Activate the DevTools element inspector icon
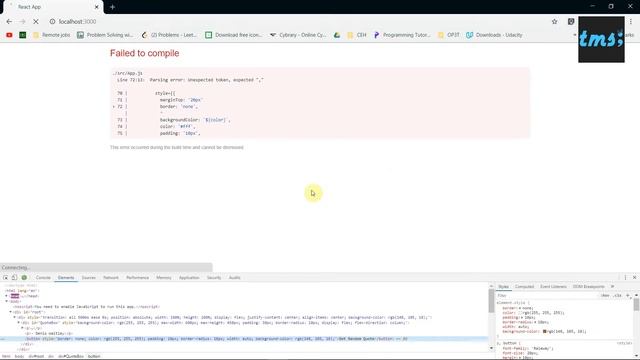Image resolution: width=640 pixels, height=360 pixels. click(6, 278)
